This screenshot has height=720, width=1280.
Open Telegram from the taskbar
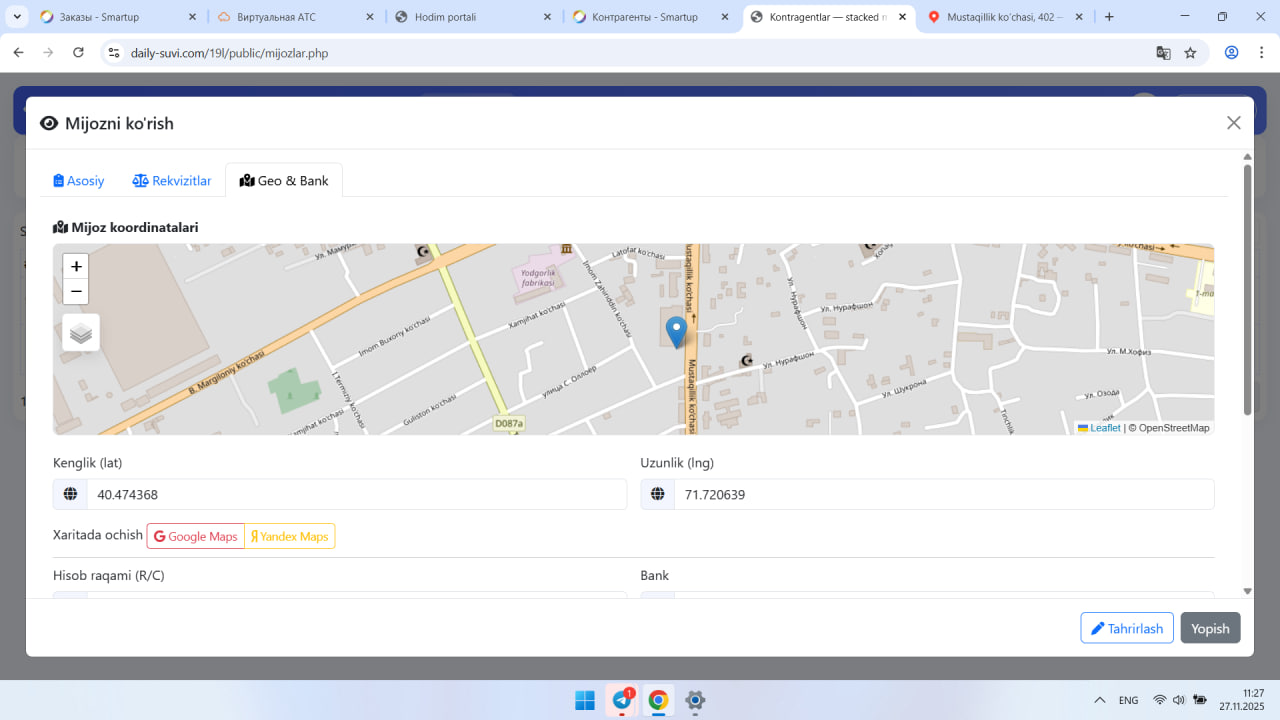pos(621,700)
